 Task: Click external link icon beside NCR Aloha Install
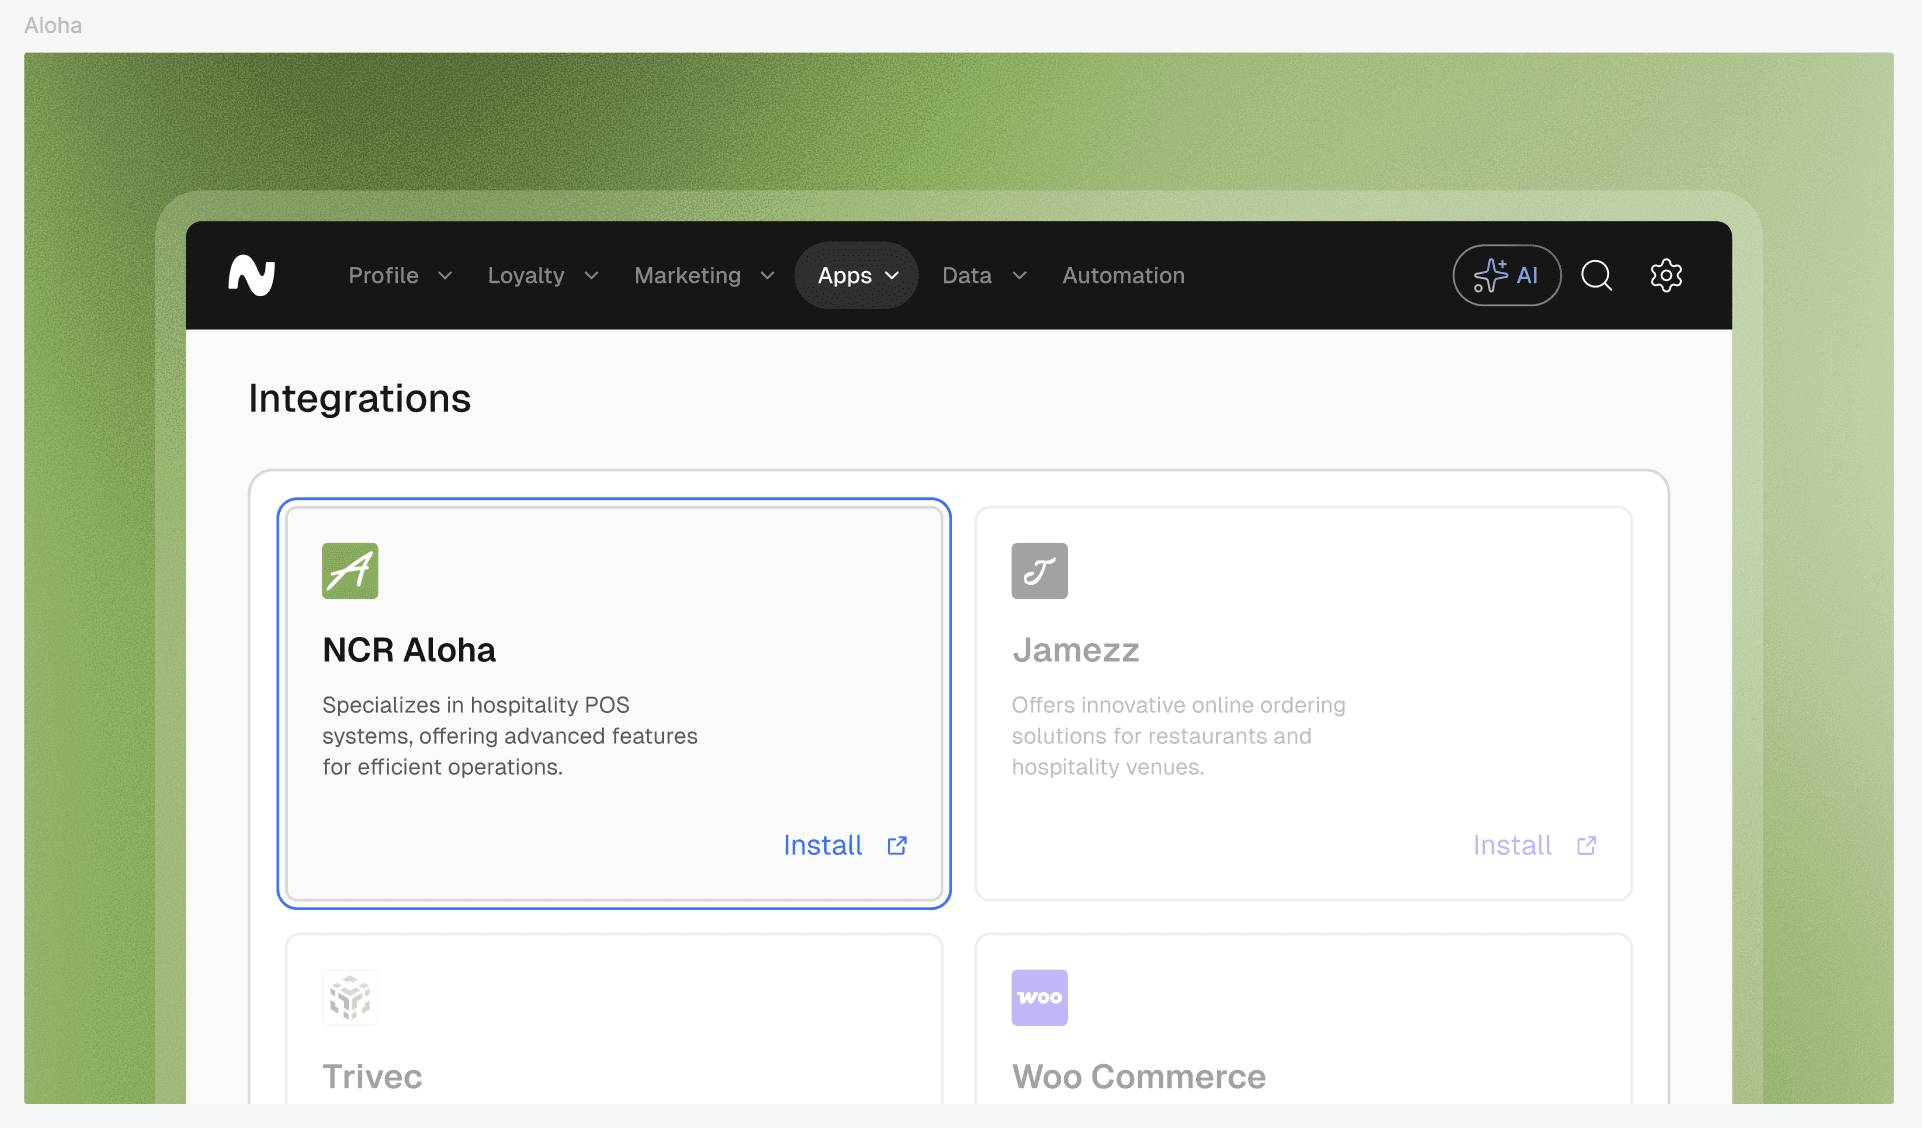(x=897, y=846)
